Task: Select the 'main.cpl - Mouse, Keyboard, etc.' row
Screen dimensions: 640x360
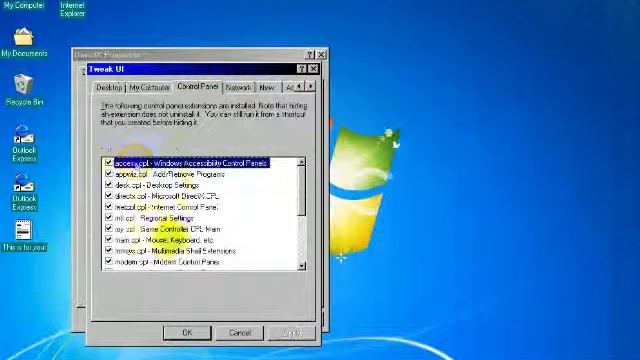Action: click(x=164, y=240)
